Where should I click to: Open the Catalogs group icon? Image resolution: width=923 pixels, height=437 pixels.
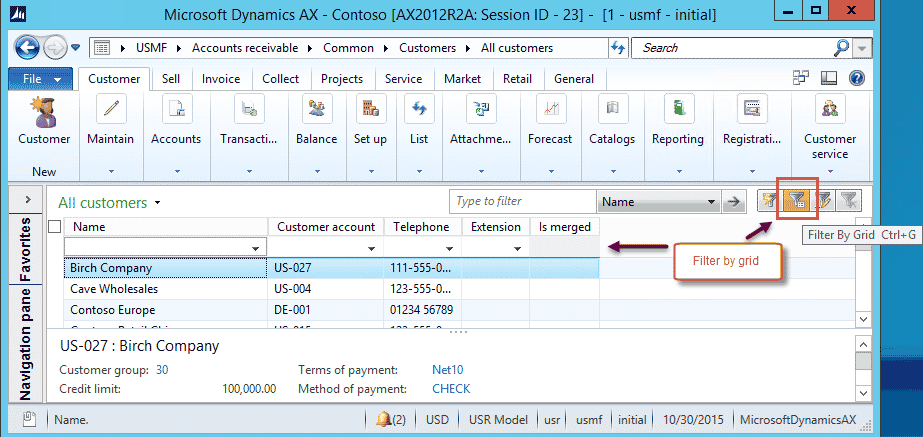coord(612,108)
